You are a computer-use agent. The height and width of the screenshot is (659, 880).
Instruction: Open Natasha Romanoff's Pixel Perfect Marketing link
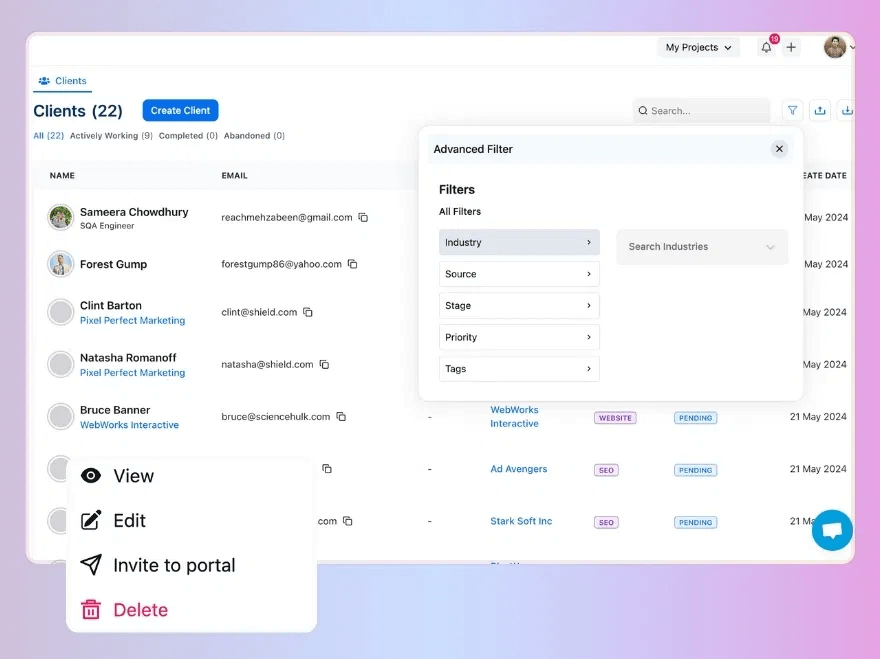[132, 373]
